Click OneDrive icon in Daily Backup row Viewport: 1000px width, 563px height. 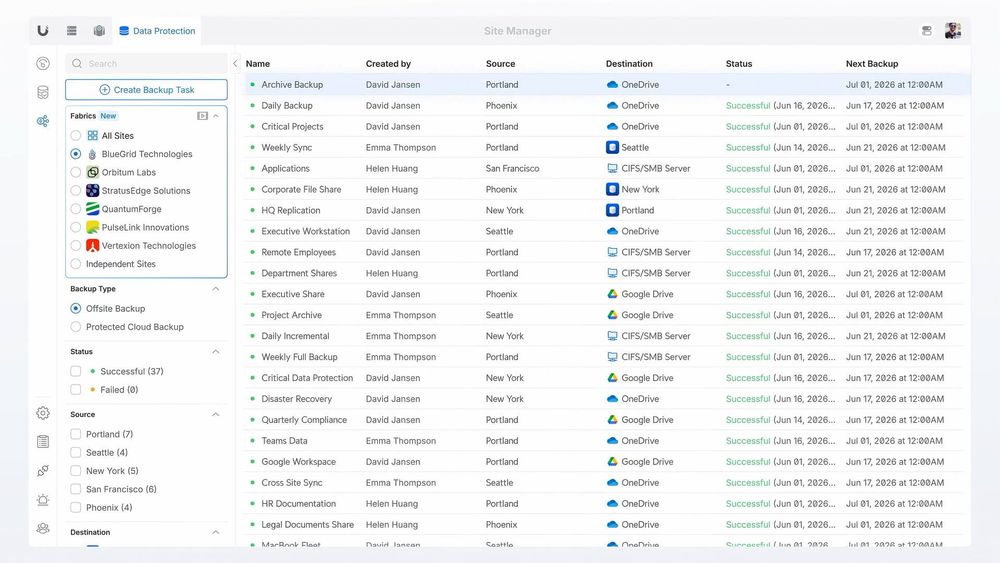click(612, 106)
